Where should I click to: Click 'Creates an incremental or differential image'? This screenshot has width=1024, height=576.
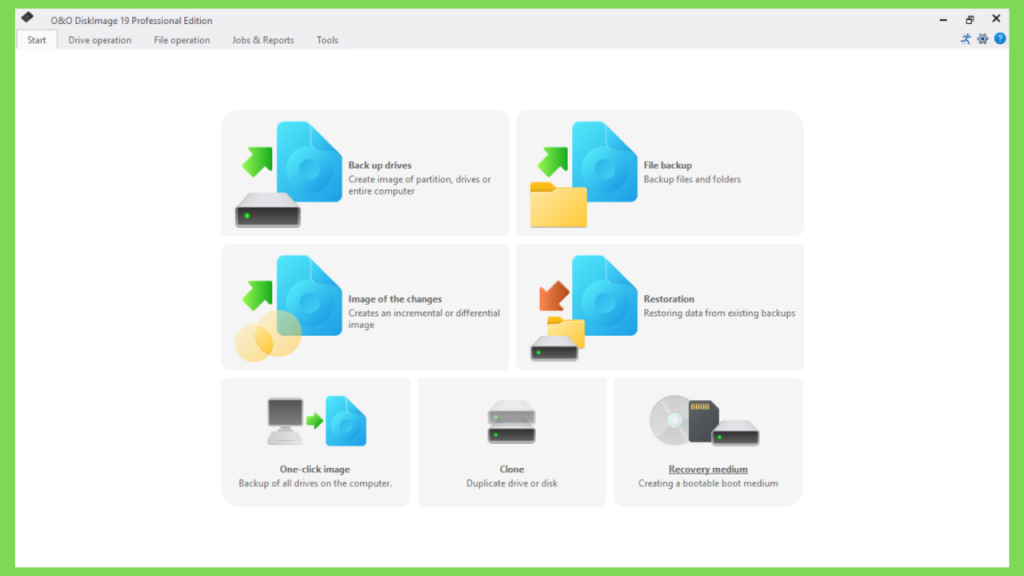[424, 319]
